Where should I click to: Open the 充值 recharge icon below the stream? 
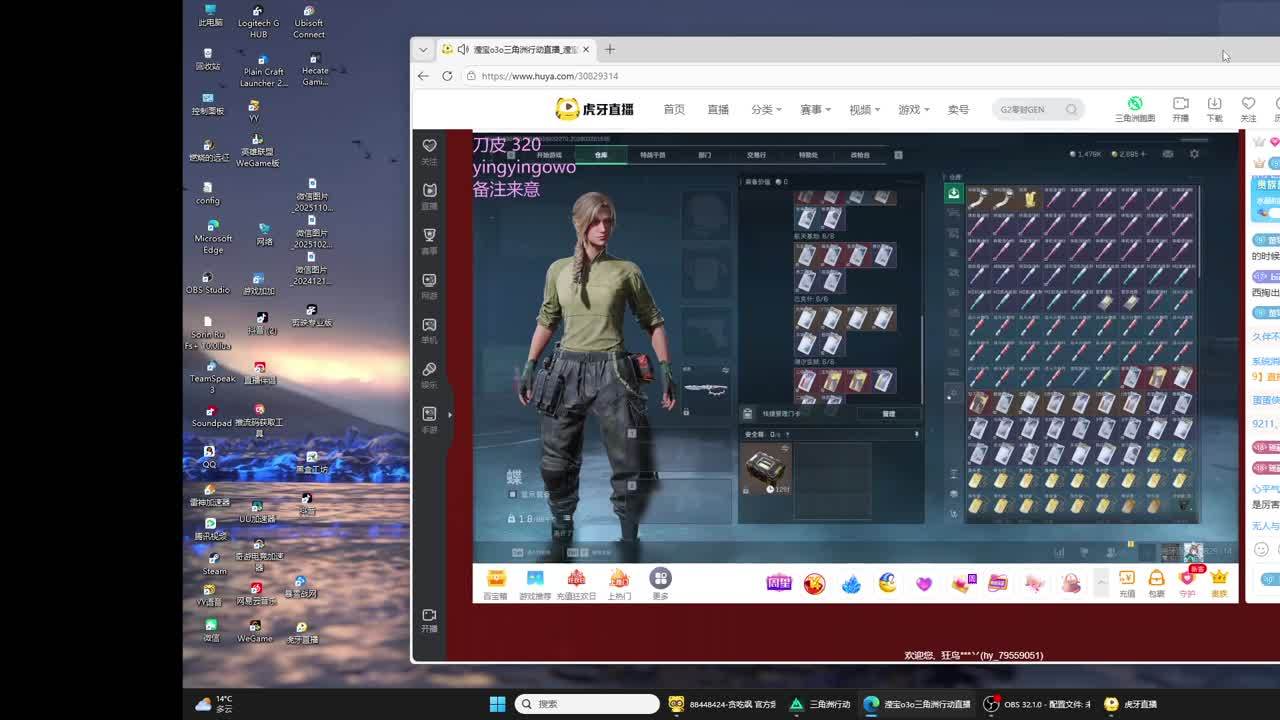[1126, 582]
